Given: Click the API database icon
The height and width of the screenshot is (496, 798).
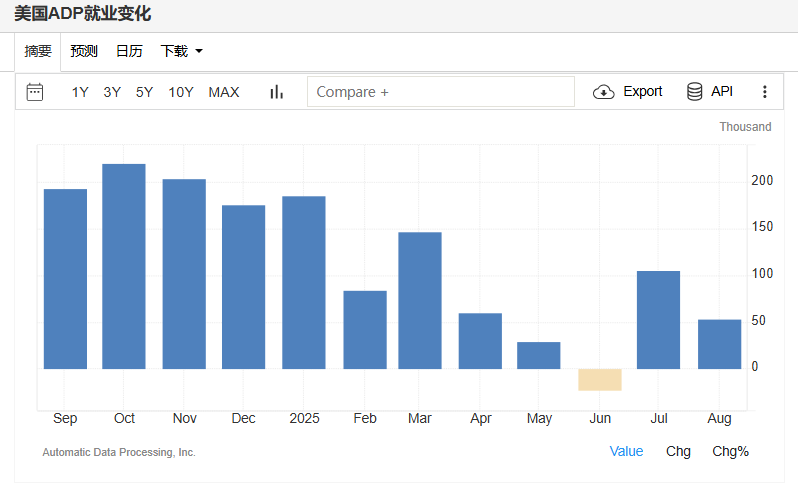Looking at the screenshot, I should click(694, 92).
